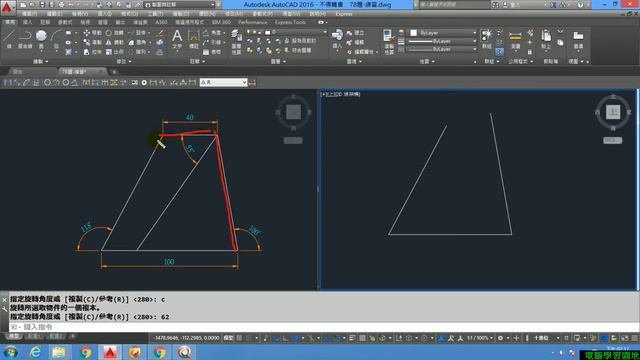Click the Erase tool icon
The width and height of the screenshot is (640, 360).
click(x=160, y=33)
